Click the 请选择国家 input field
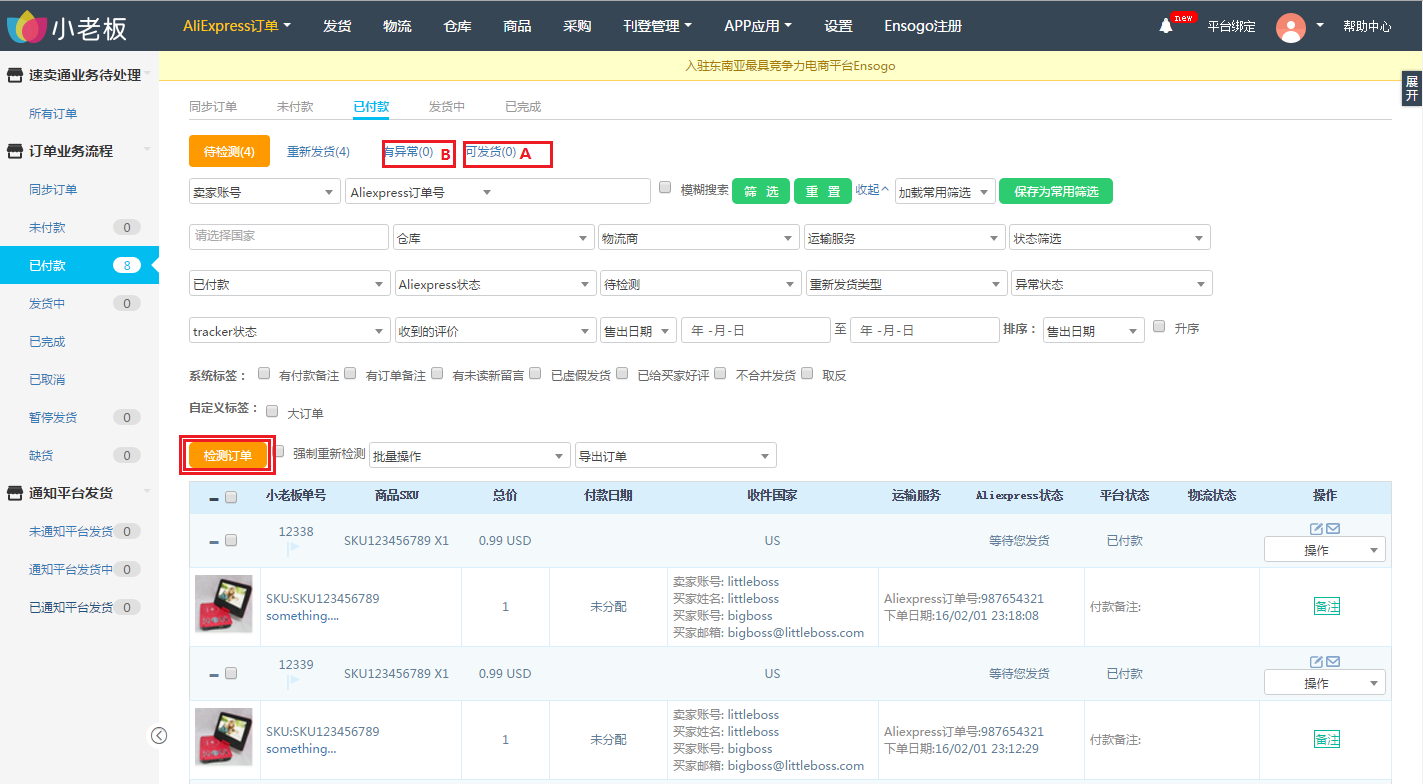The height and width of the screenshot is (784, 1423). pos(288,237)
